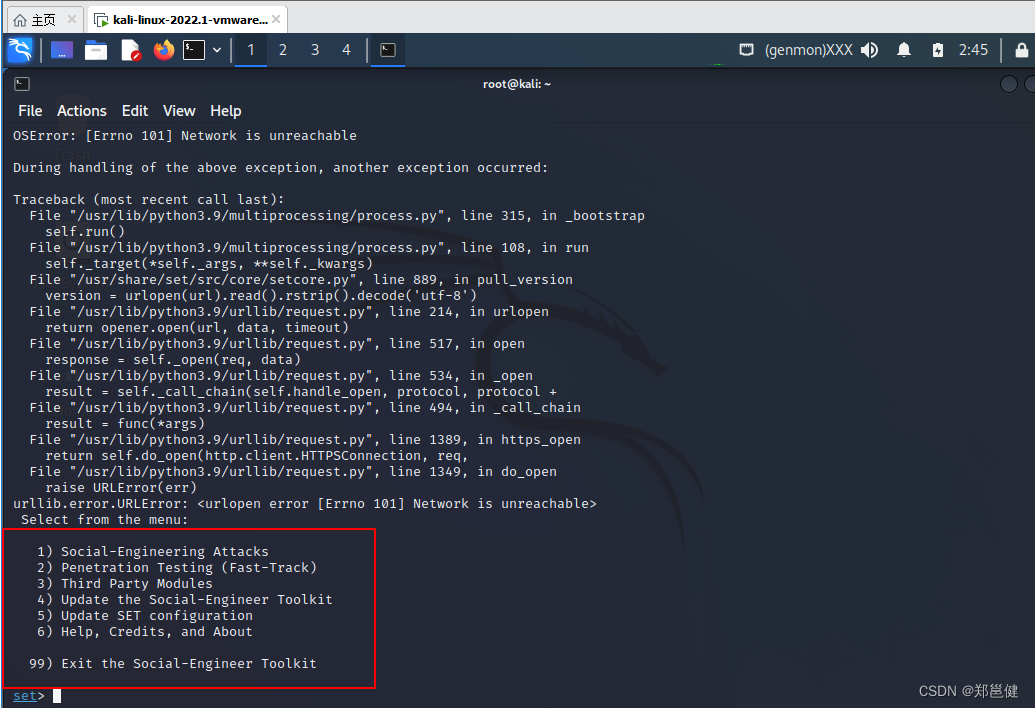1035x708 pixels.
Task: Switch to workspace 3
Action: pos(315,50)
